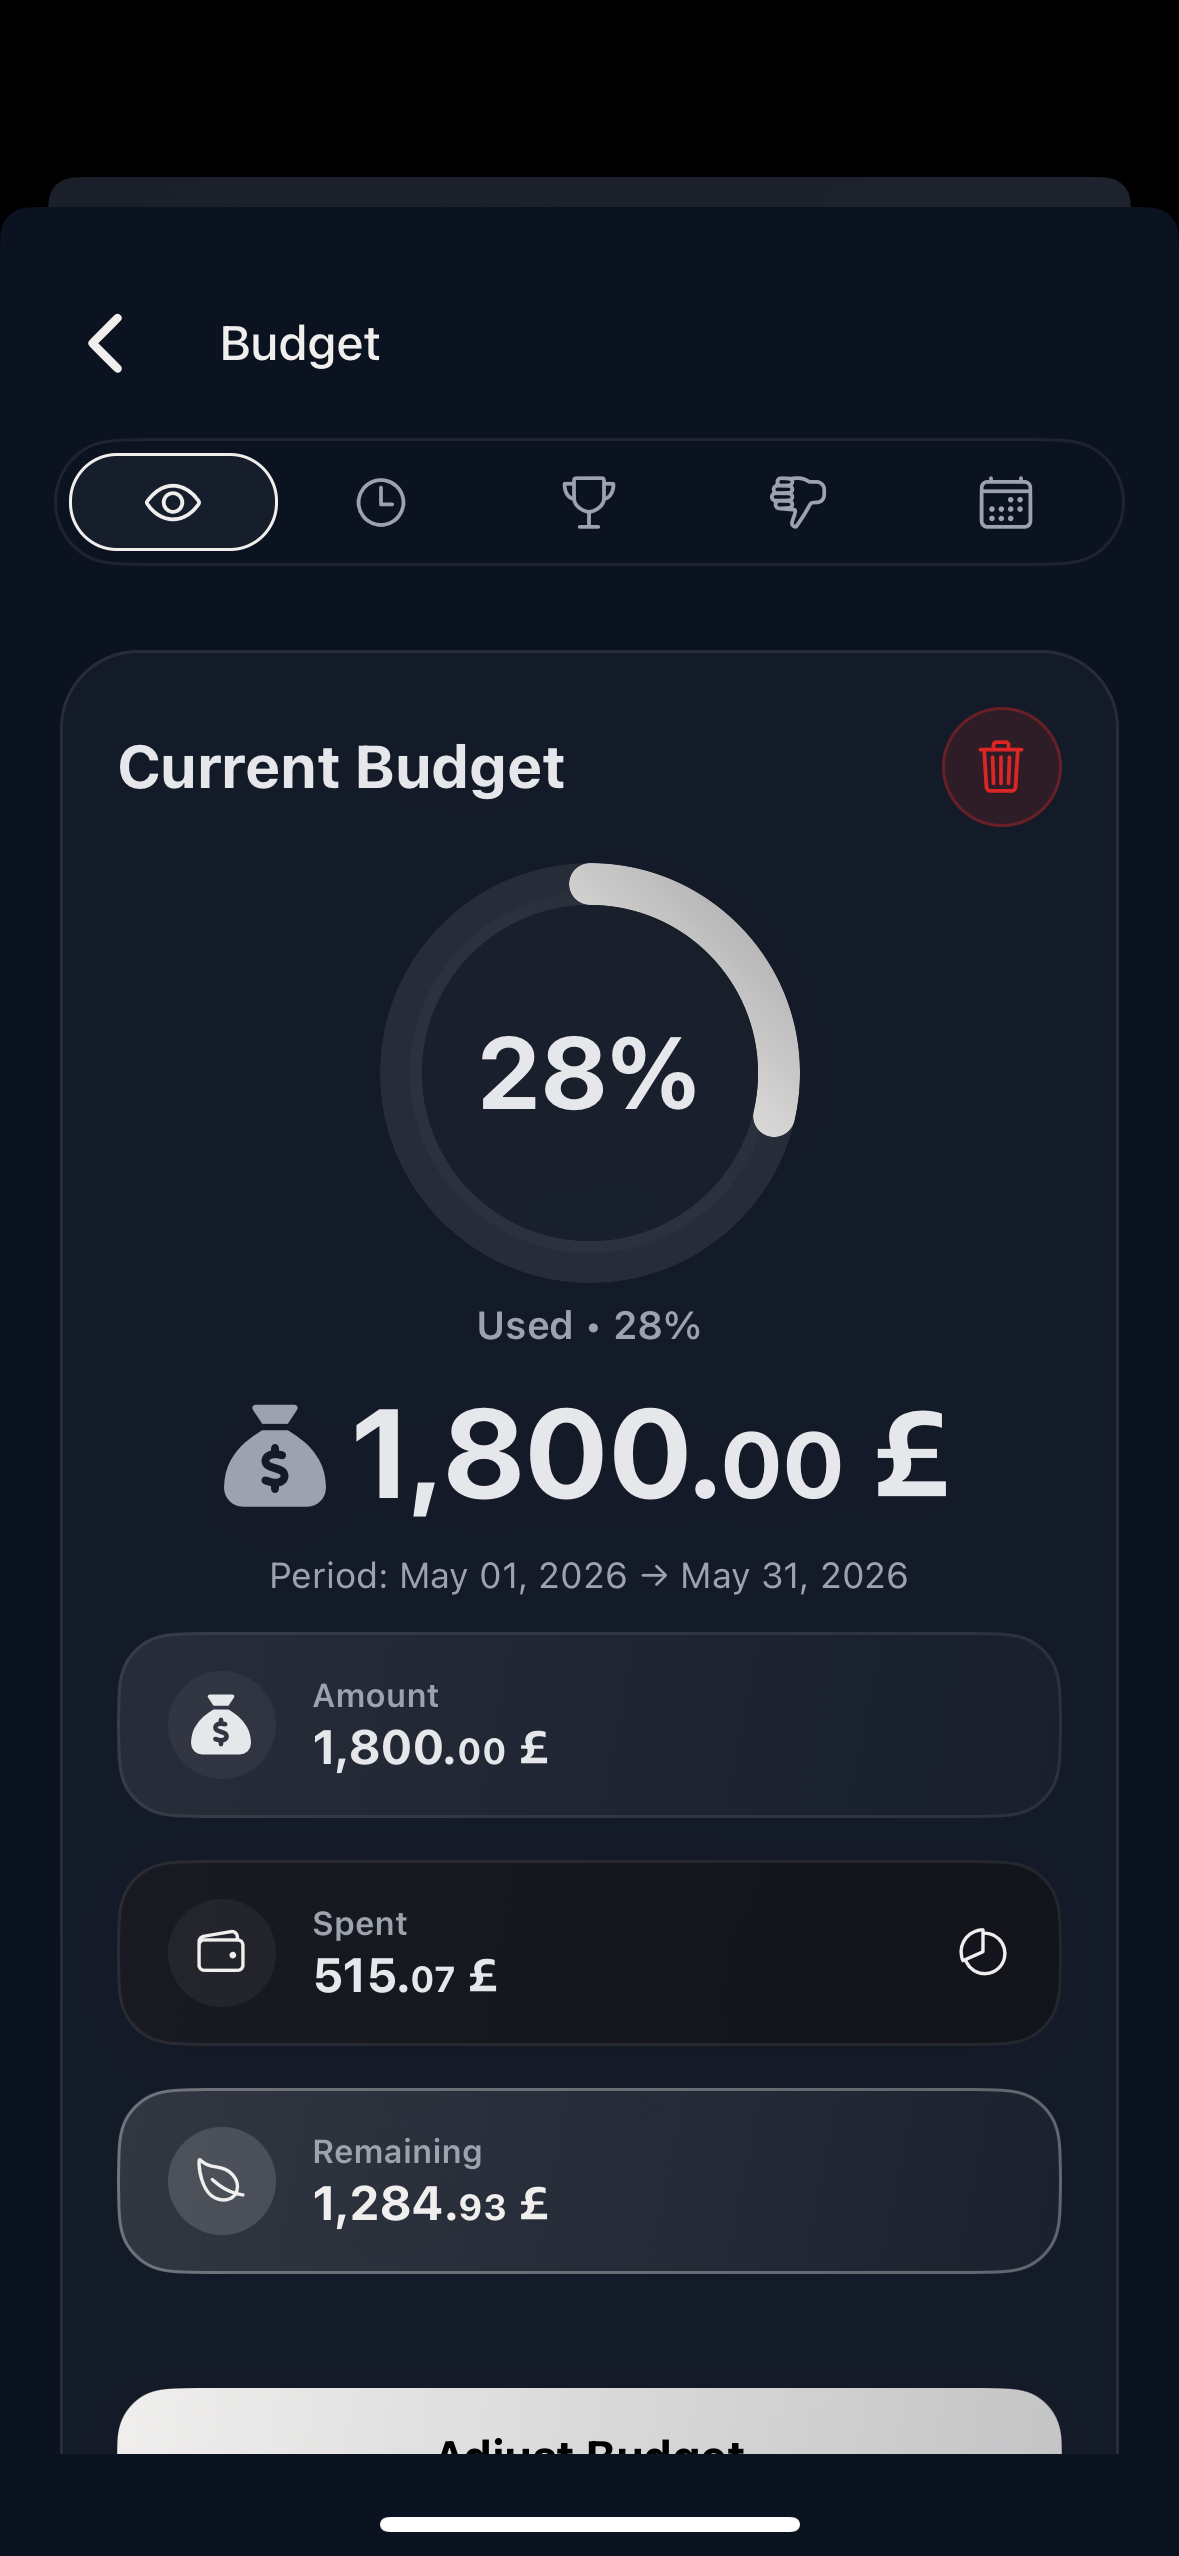The width and height of the screenshot is (1179, 2556).
Task: Tap the Used 28% label
Action: [589, 1326]
